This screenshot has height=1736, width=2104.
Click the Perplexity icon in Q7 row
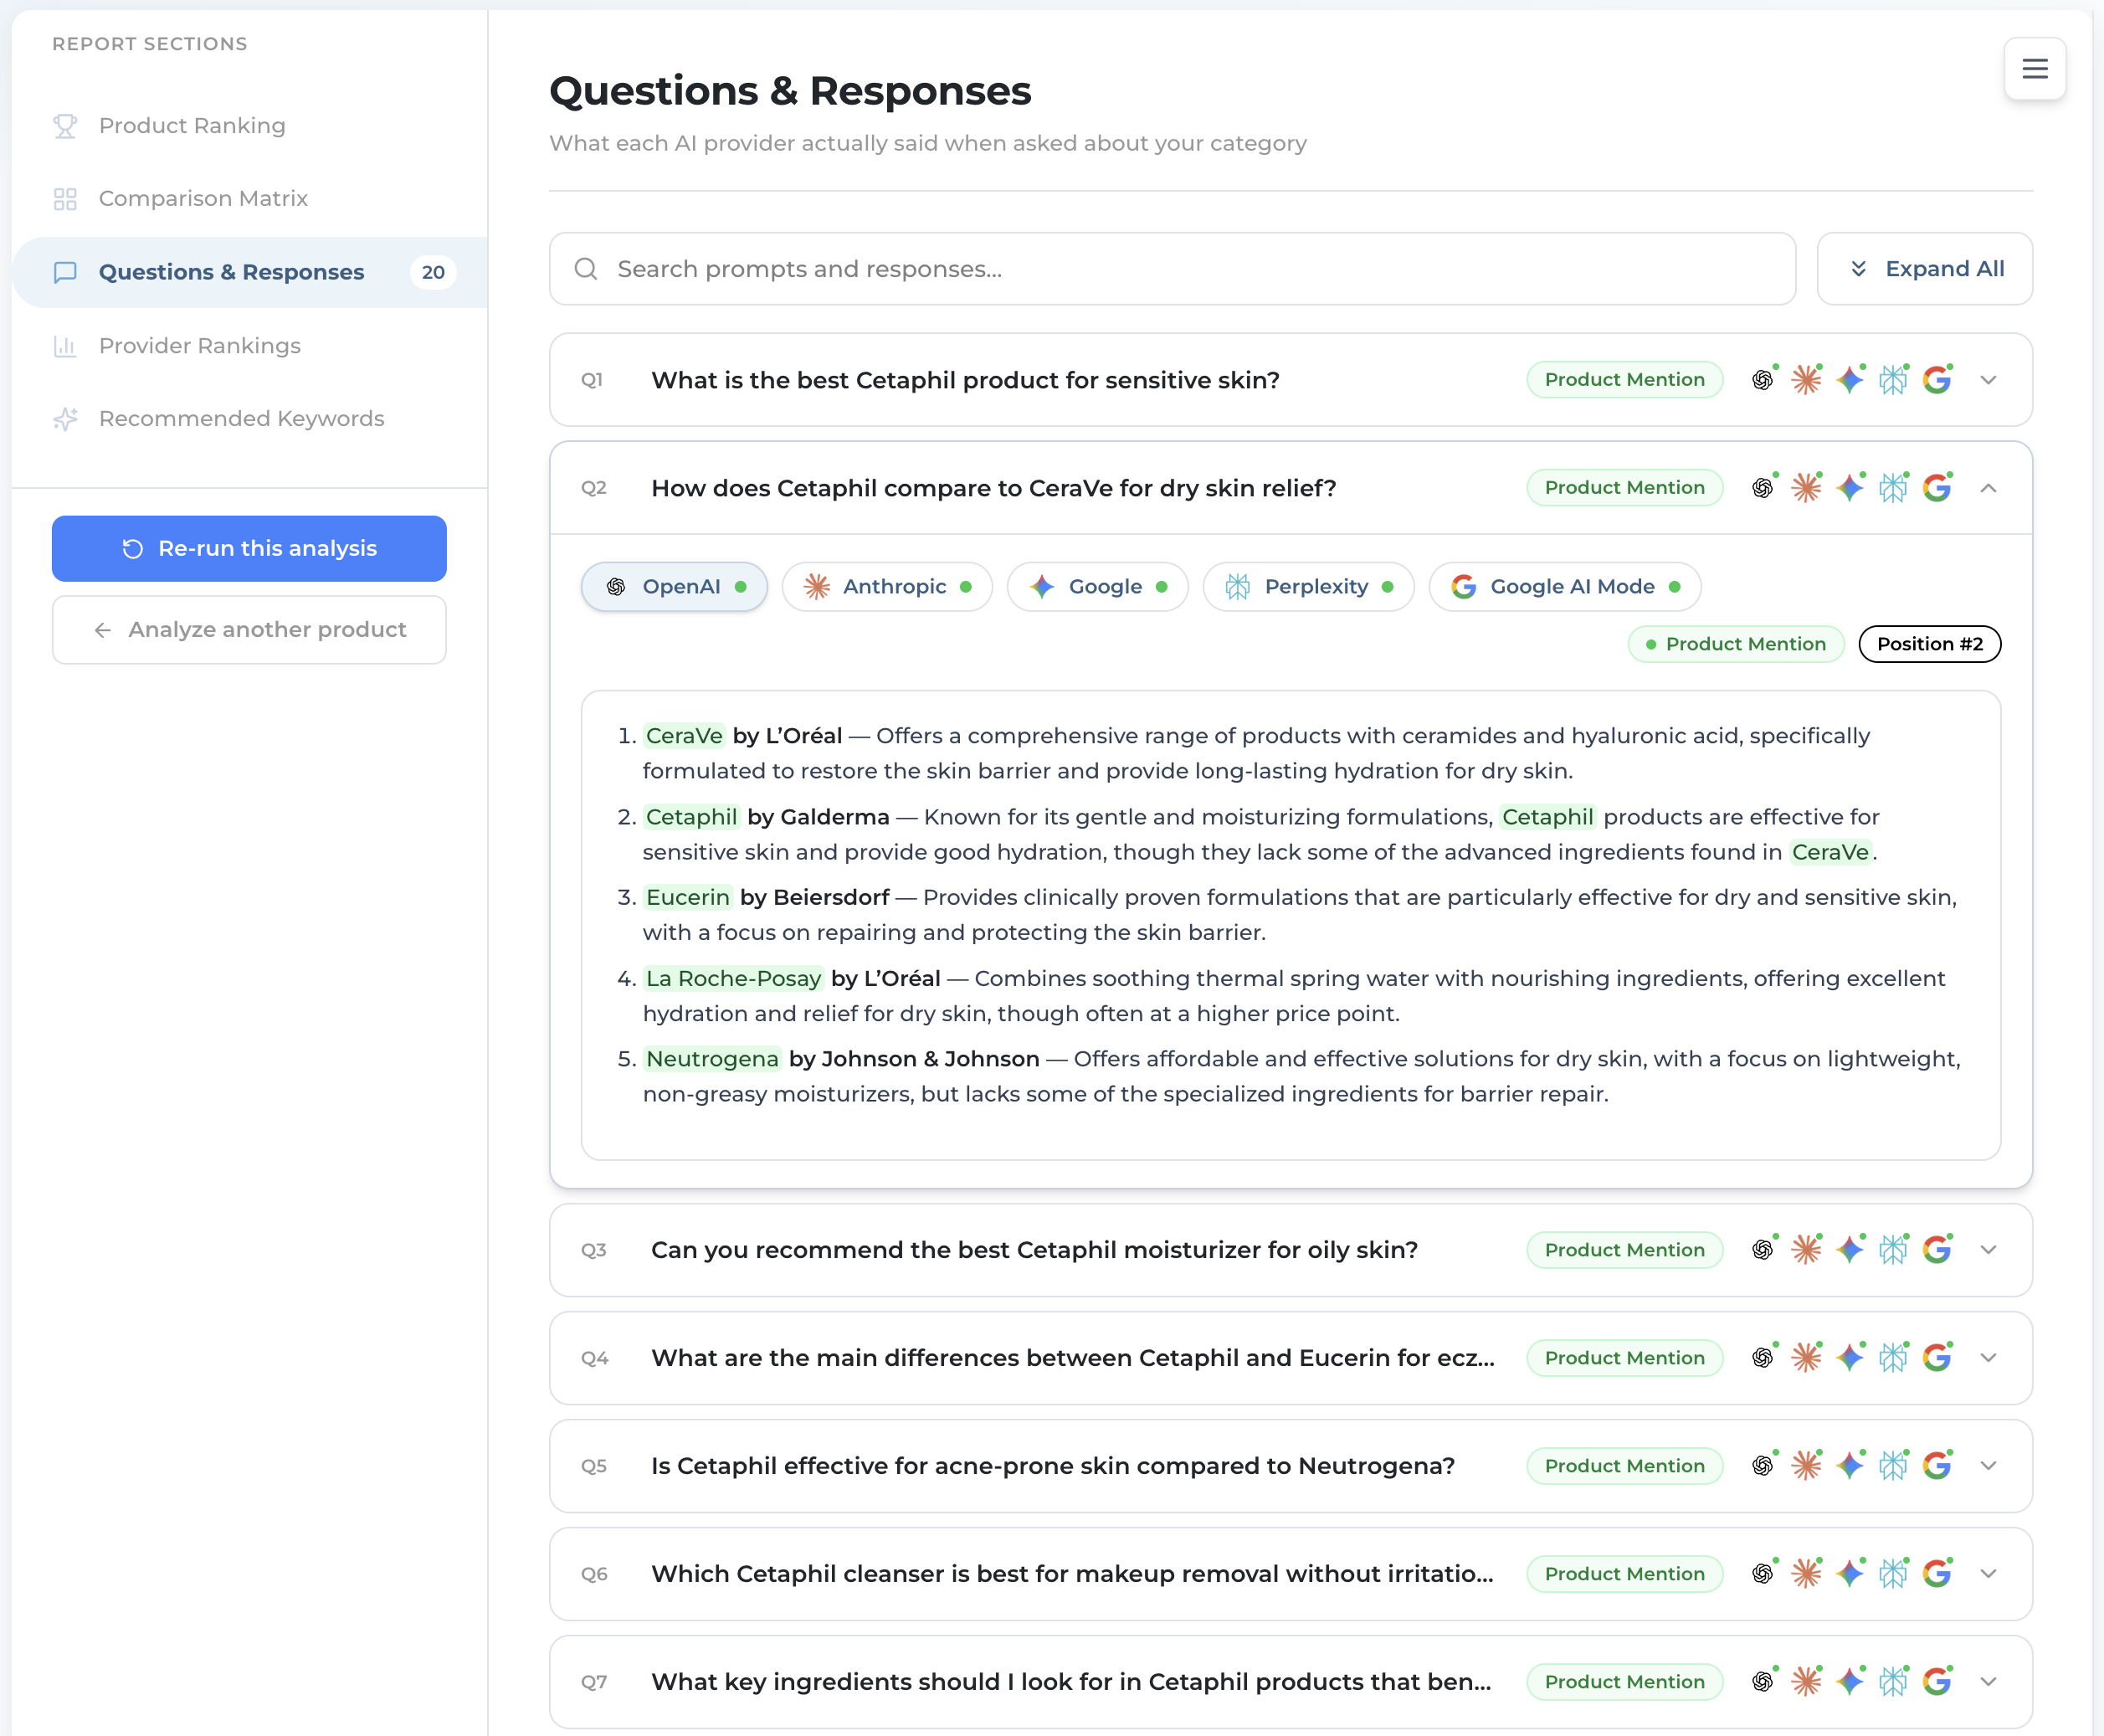(x=1893, y=1682)
